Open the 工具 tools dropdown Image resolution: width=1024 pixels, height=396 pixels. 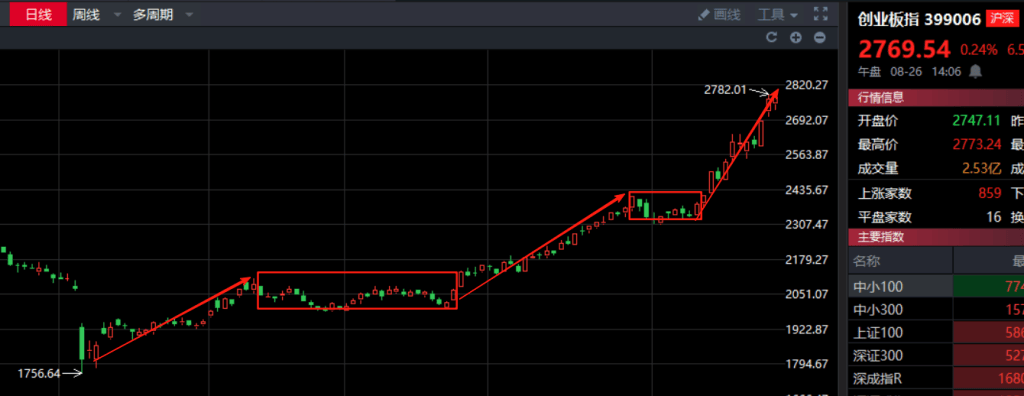point(778,14)
